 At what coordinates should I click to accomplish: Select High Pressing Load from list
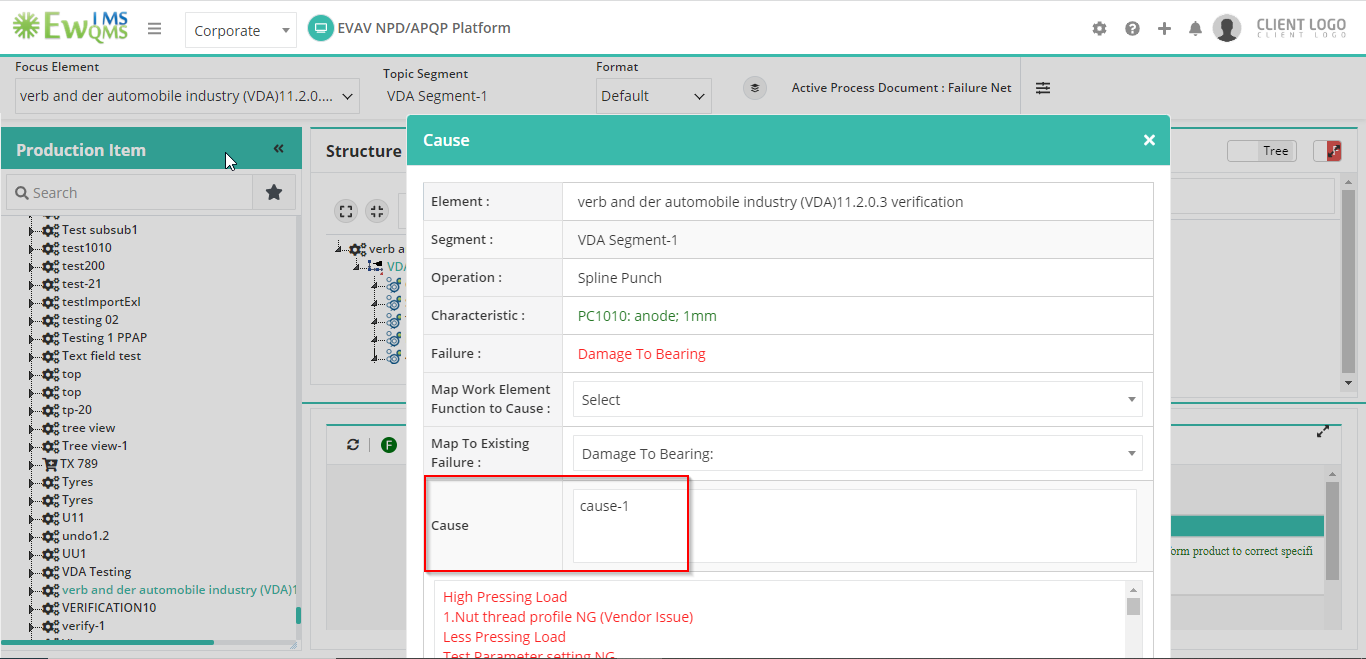[505, 597]
